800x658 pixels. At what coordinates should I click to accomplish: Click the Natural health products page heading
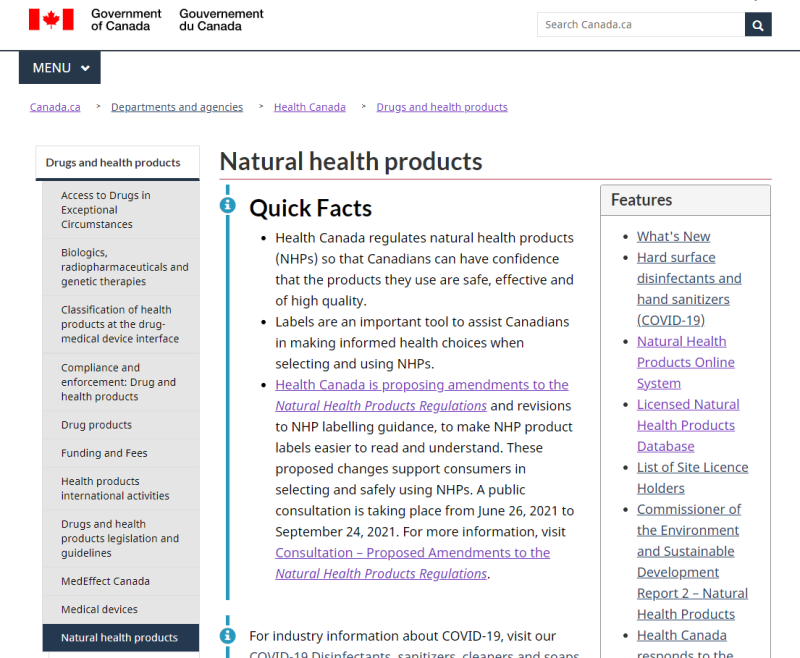pos(351,162)
